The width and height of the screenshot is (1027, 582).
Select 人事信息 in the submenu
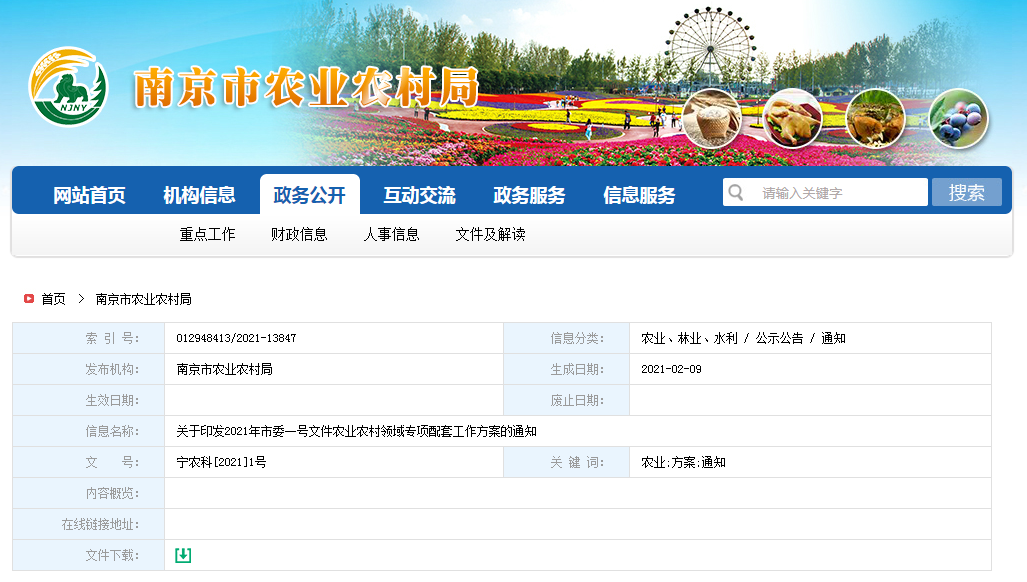pos(391,234)
